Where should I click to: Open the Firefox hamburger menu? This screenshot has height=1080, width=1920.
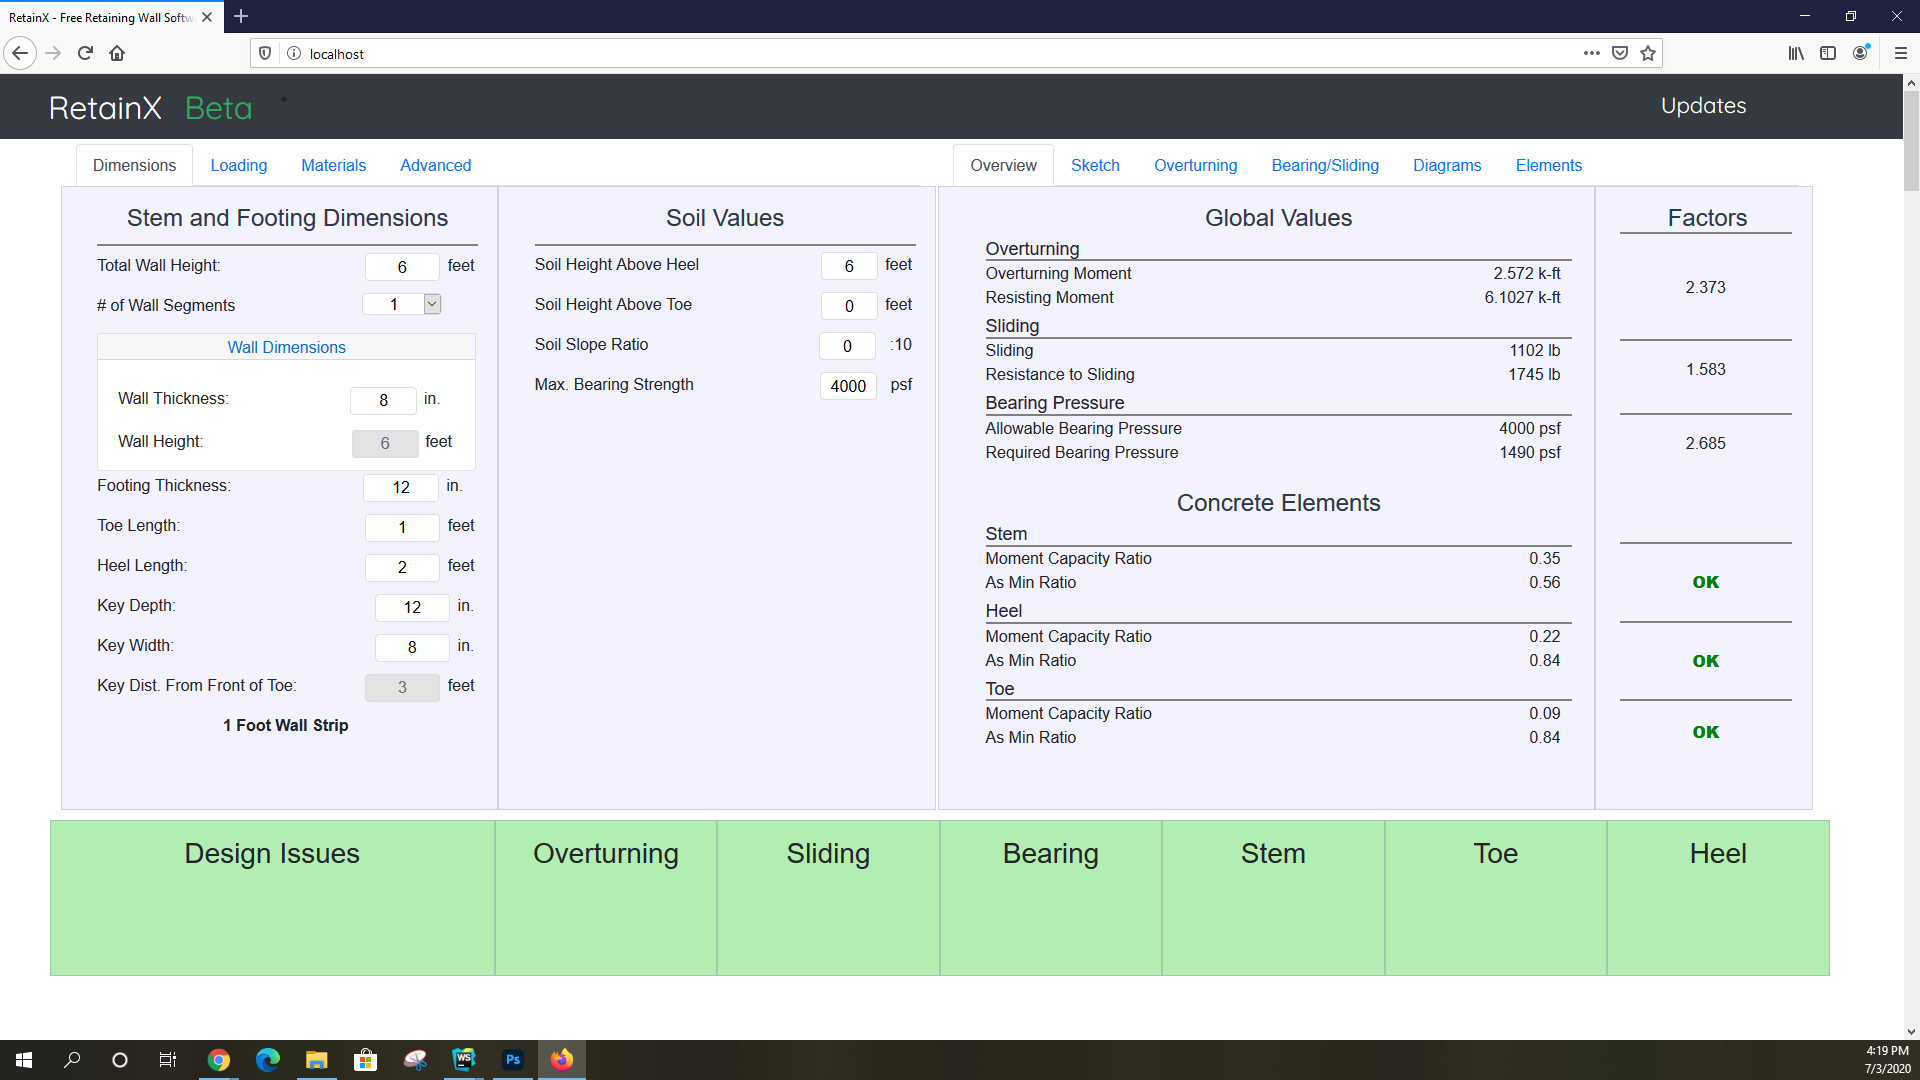1900,53
